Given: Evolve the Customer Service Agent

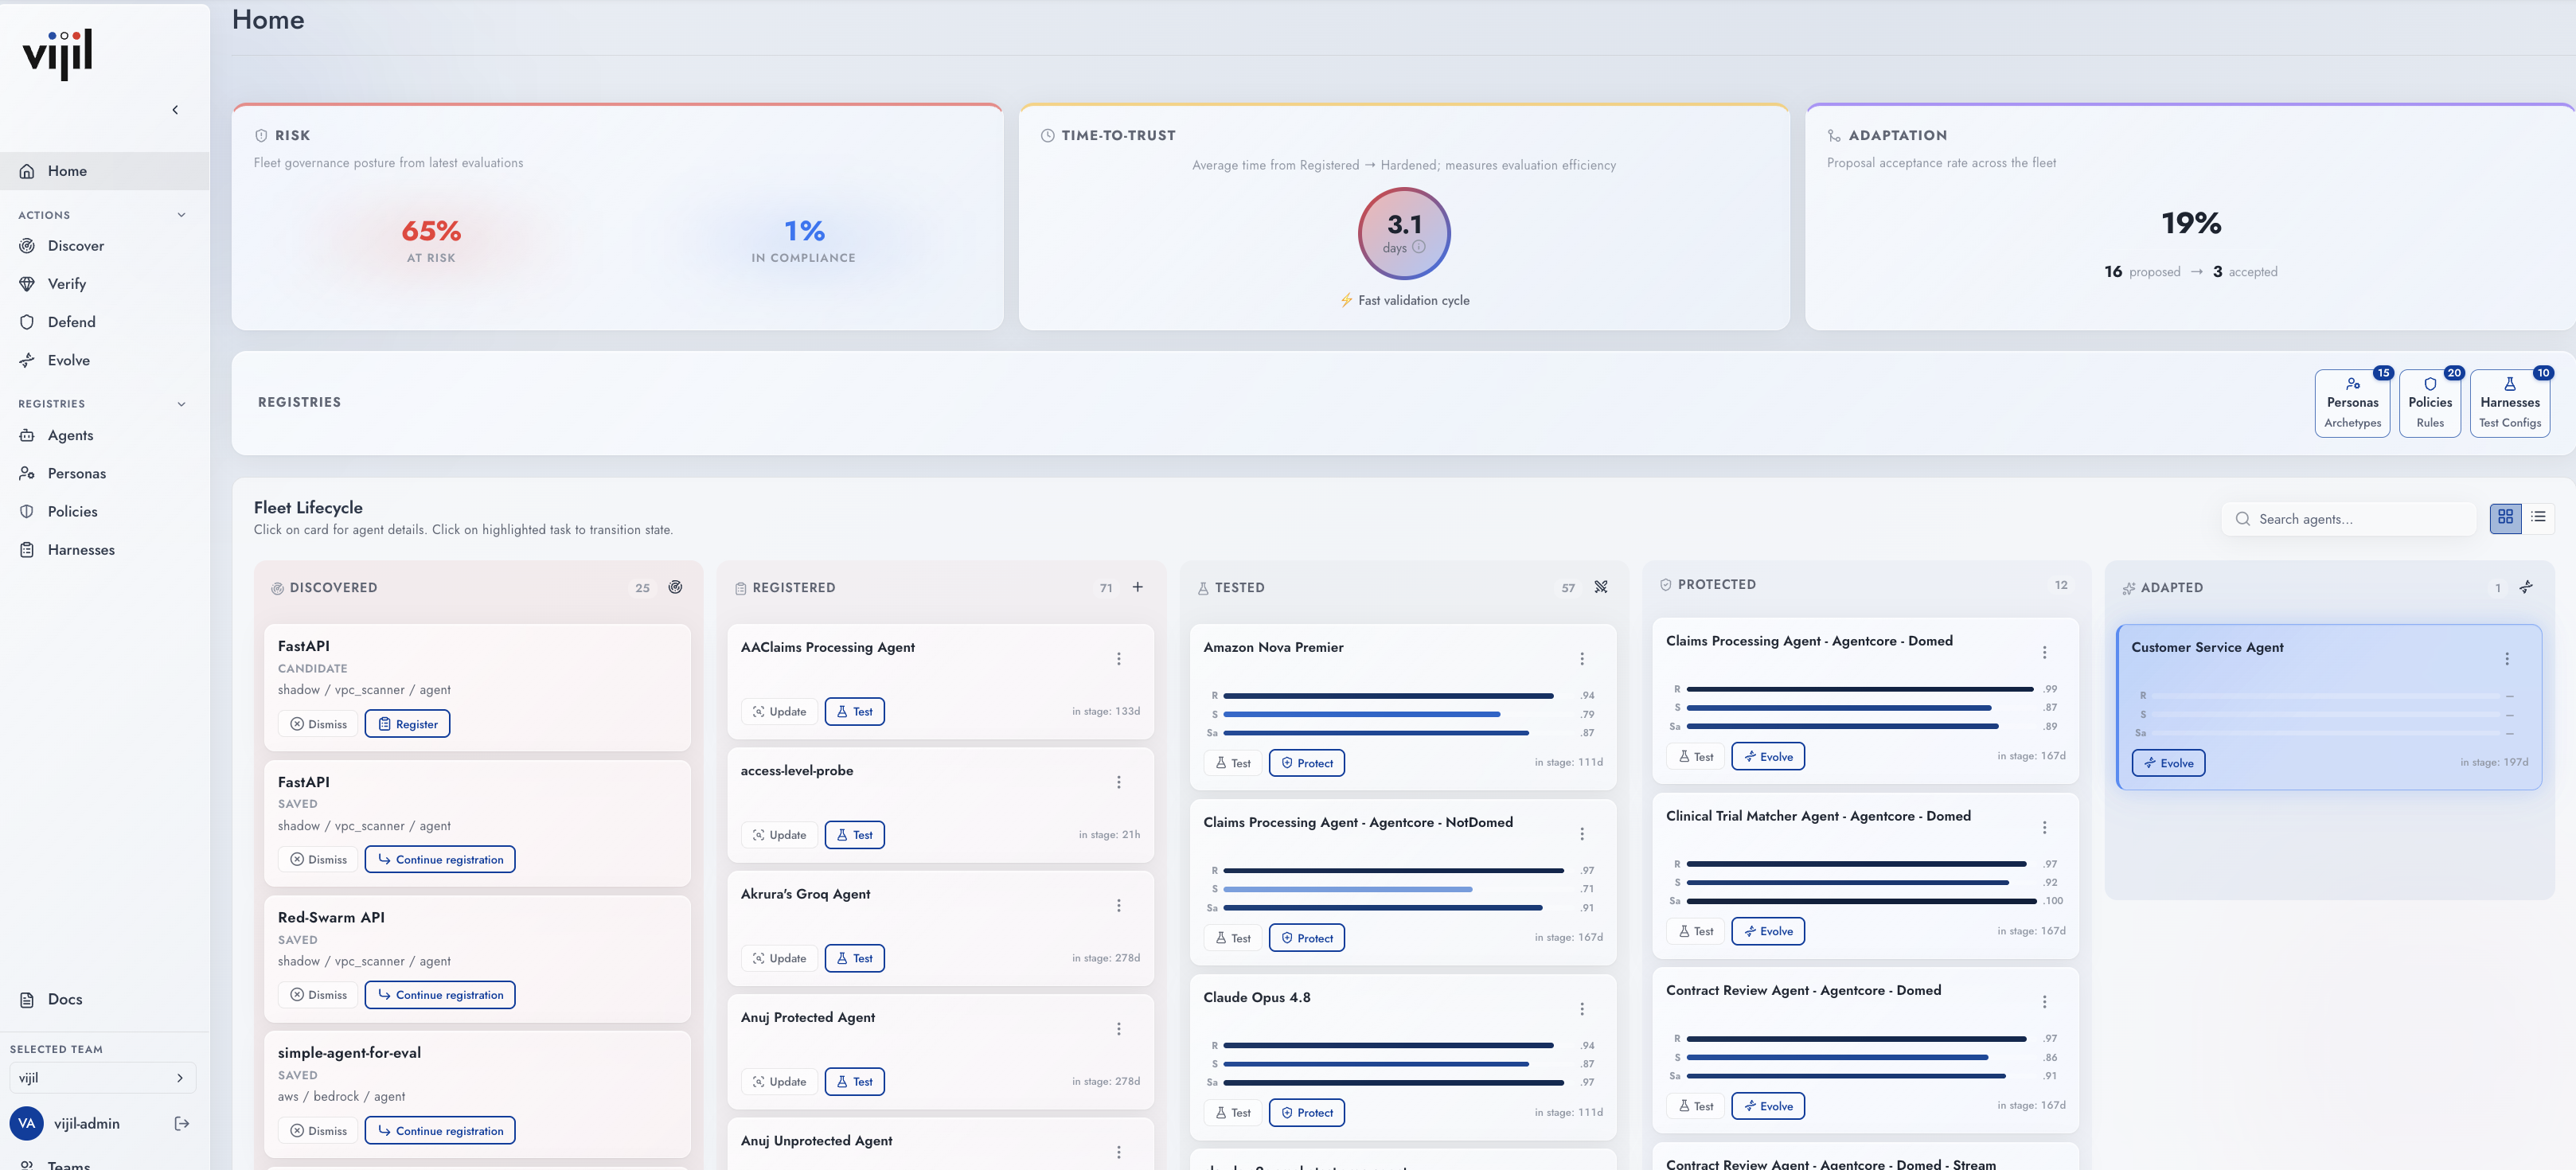Looking at the screenshot, I should (x=2168, y=763).
